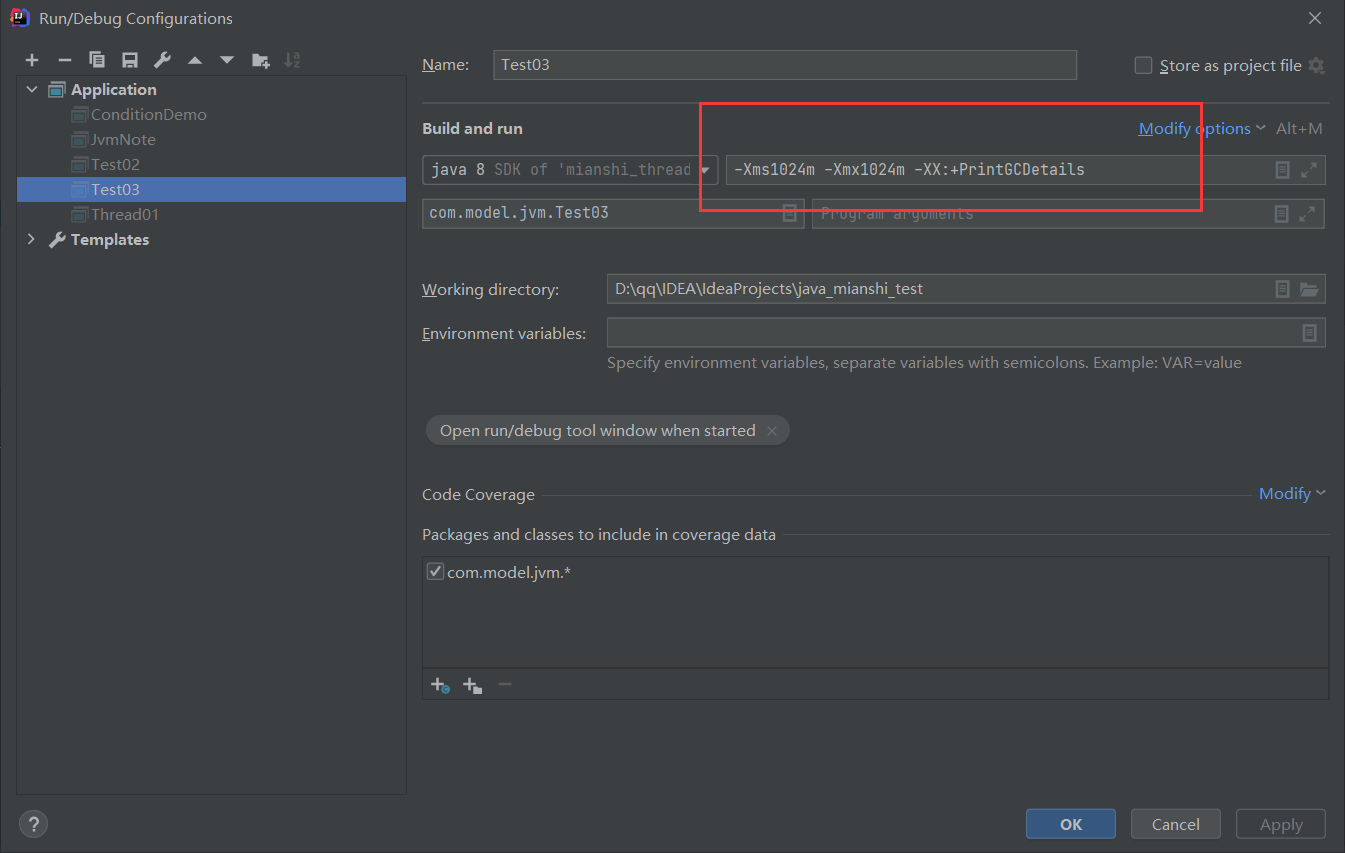
Task: Close the Run/Debug Configurations window
Action: point(1315,18)
